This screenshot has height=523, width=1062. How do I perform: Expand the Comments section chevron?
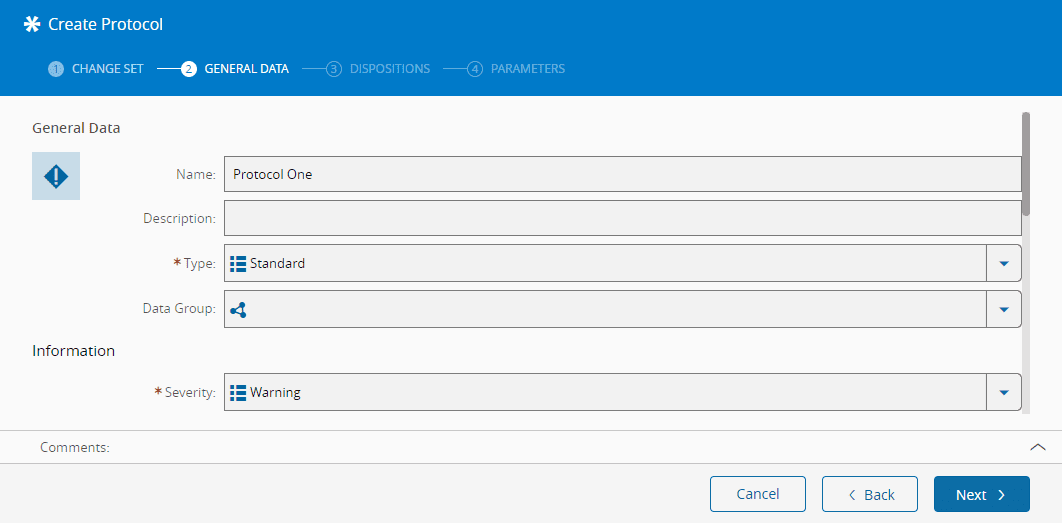tap(1038, 447)
